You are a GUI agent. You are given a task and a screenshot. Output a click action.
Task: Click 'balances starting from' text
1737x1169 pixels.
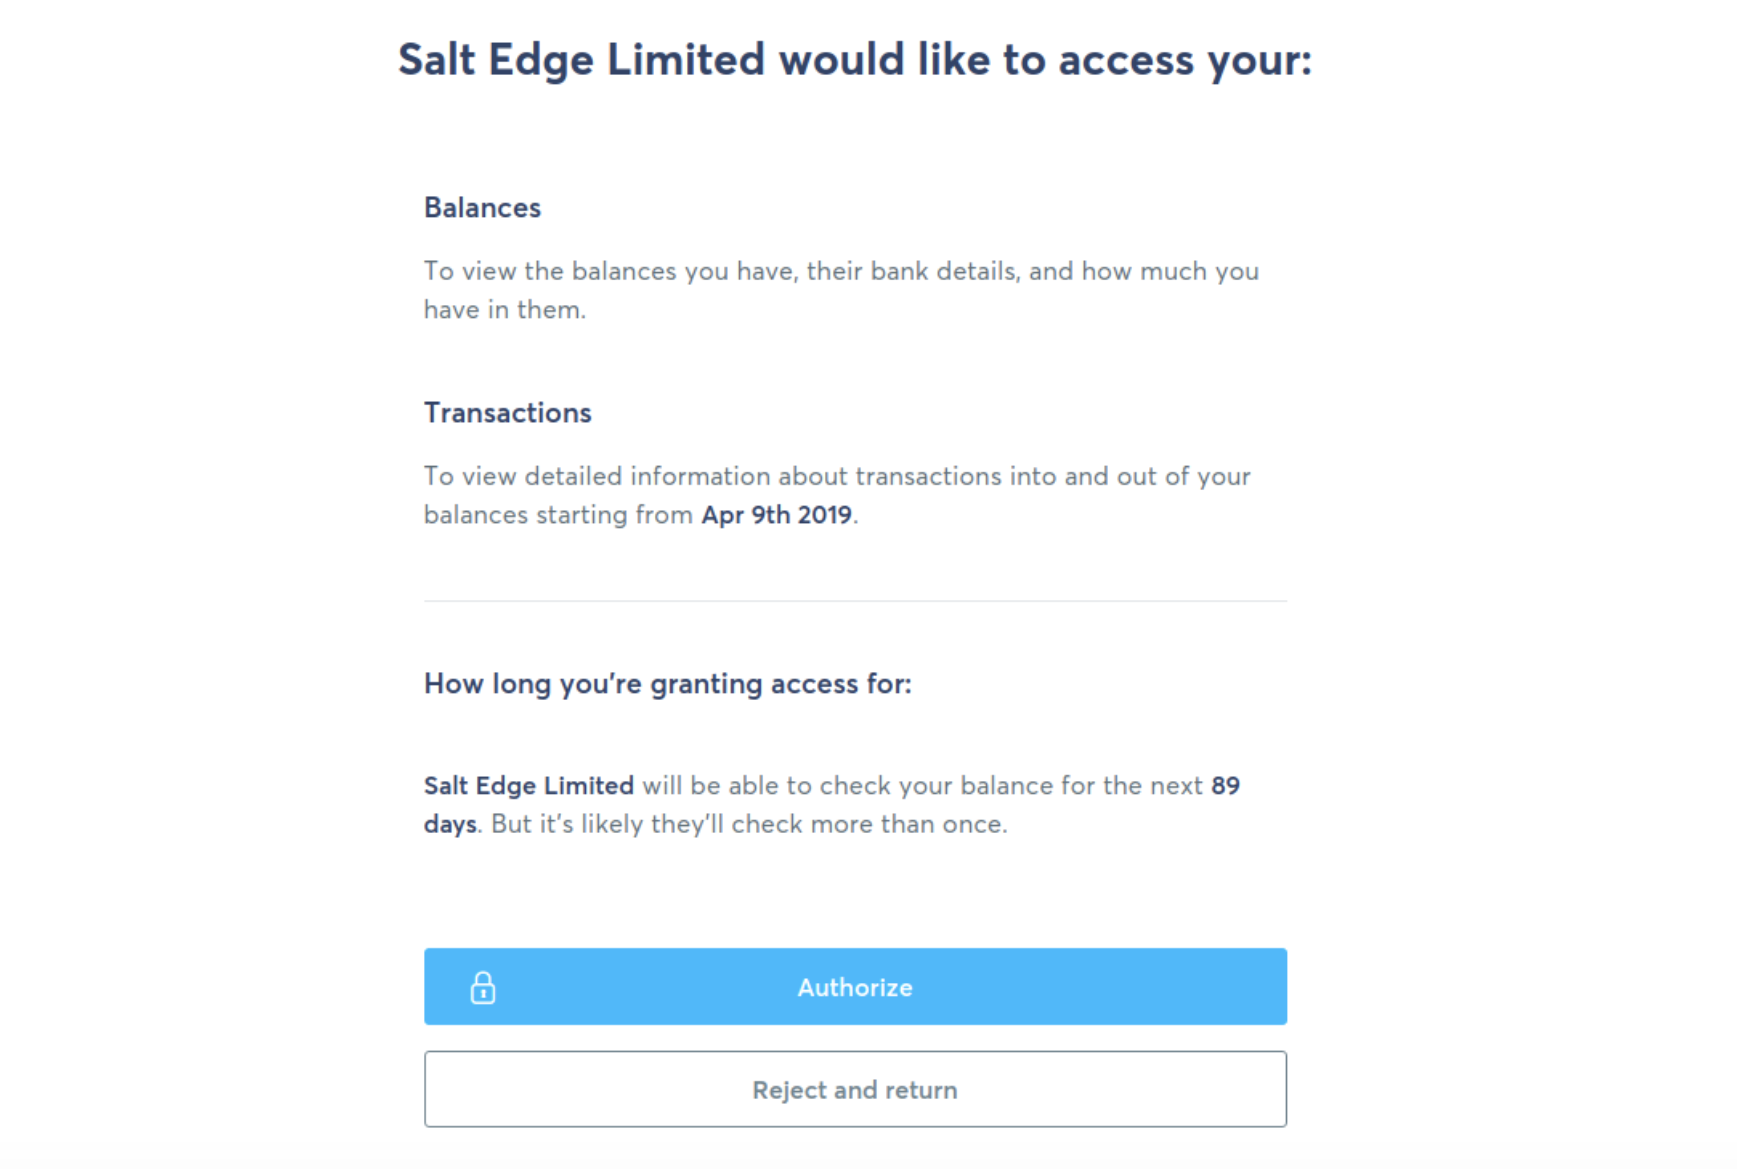click(x=558, y=515)
